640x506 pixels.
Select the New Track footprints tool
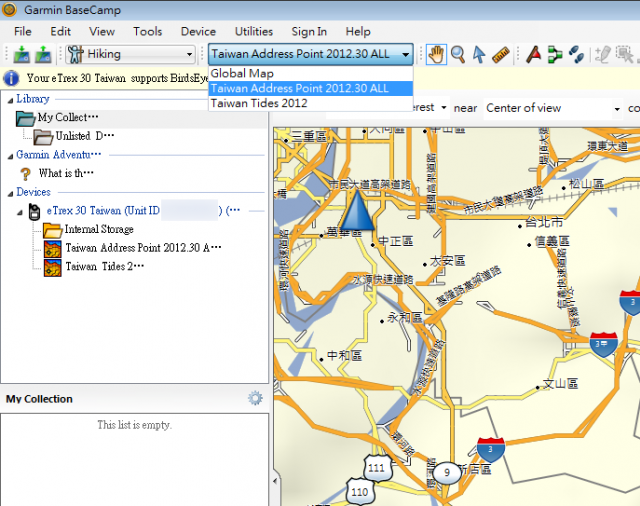pyautogui.click(x=576, y=54)
